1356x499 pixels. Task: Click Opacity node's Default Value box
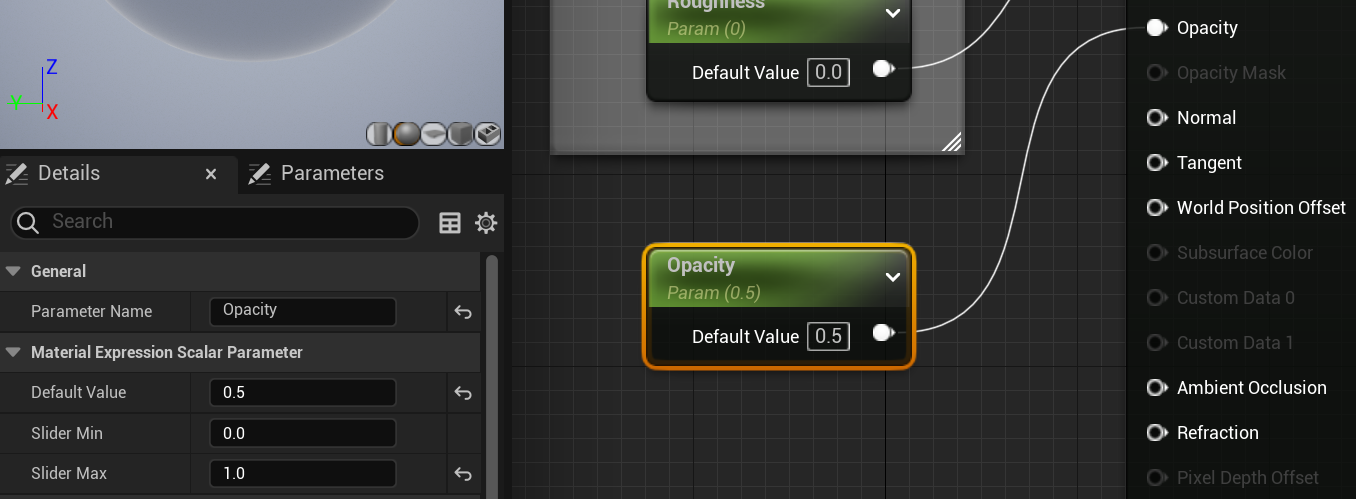pyautogui.click(x=828, y=337)
